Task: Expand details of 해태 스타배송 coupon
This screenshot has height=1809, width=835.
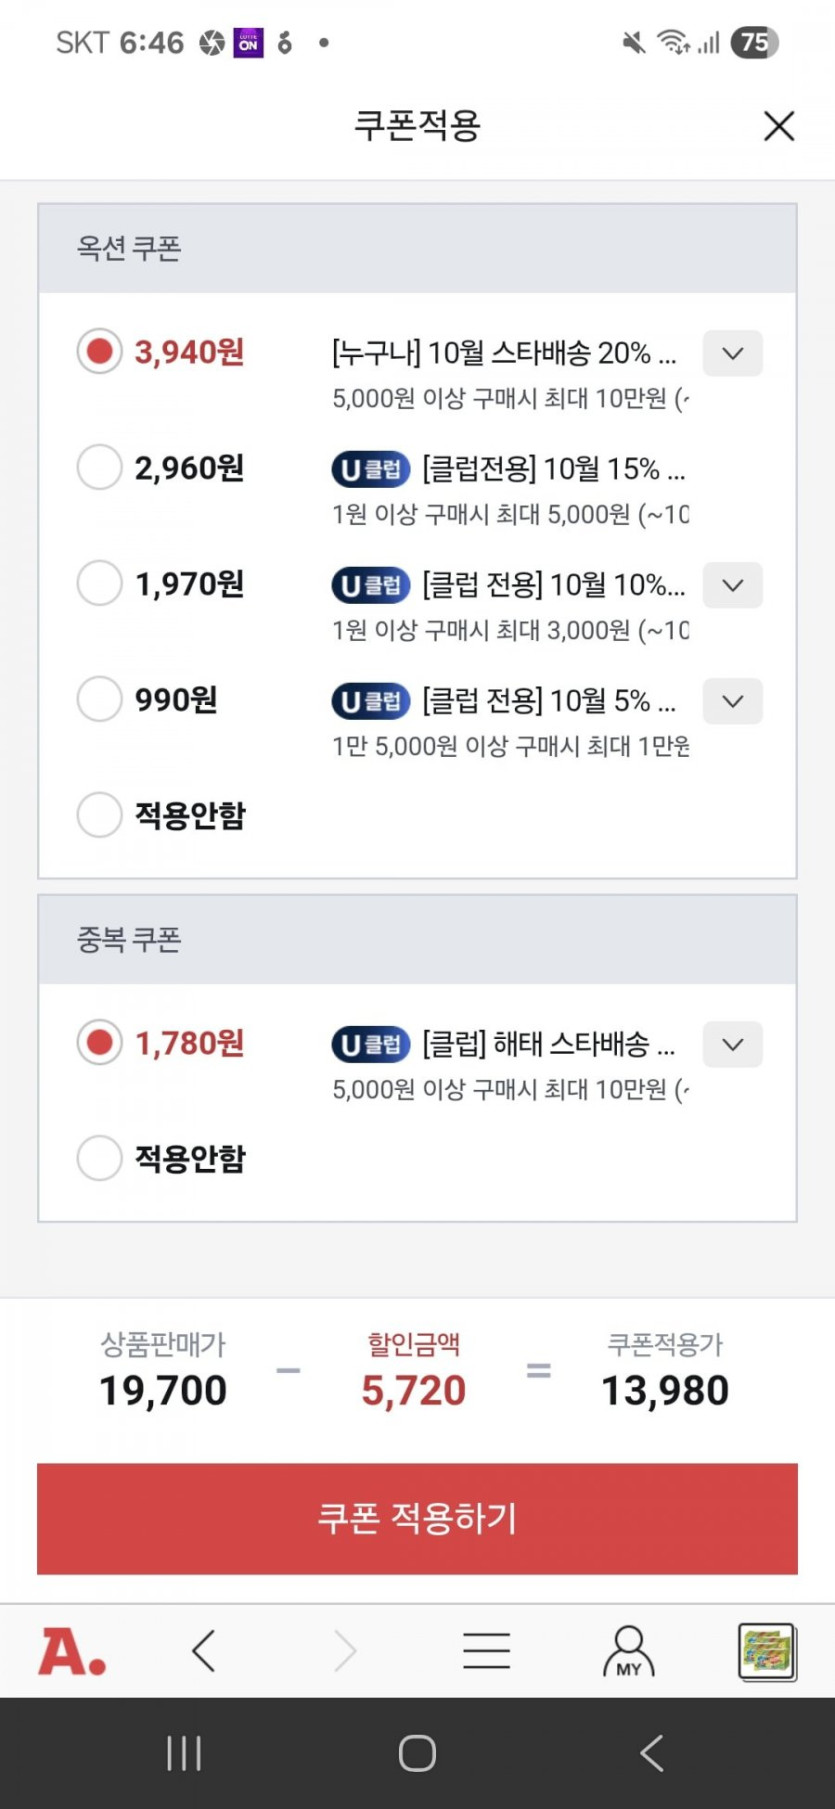Action: tap(732, 1045)
